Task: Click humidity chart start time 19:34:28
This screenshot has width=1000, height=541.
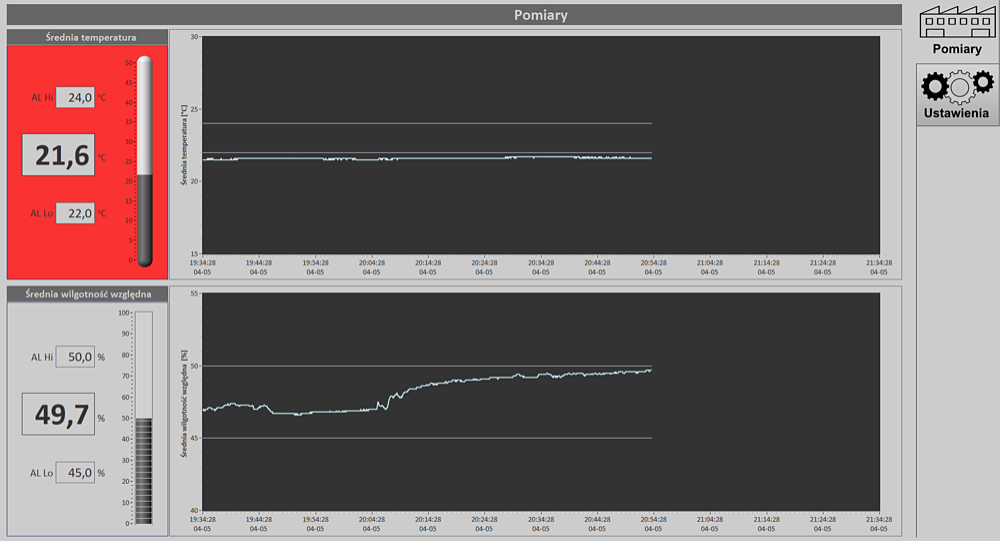Action: (202, 520)
